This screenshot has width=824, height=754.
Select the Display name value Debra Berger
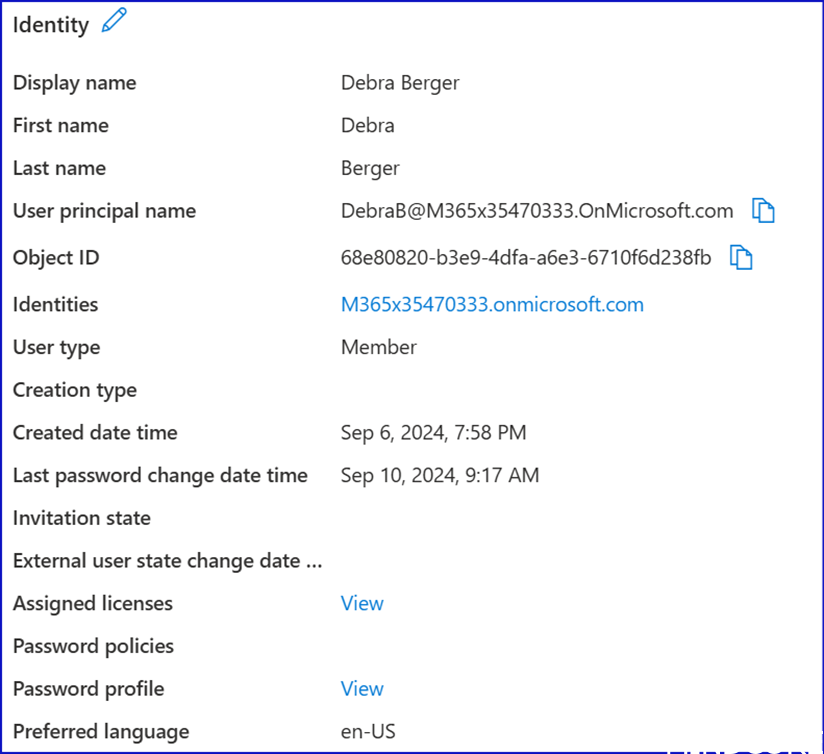point(400,83)
